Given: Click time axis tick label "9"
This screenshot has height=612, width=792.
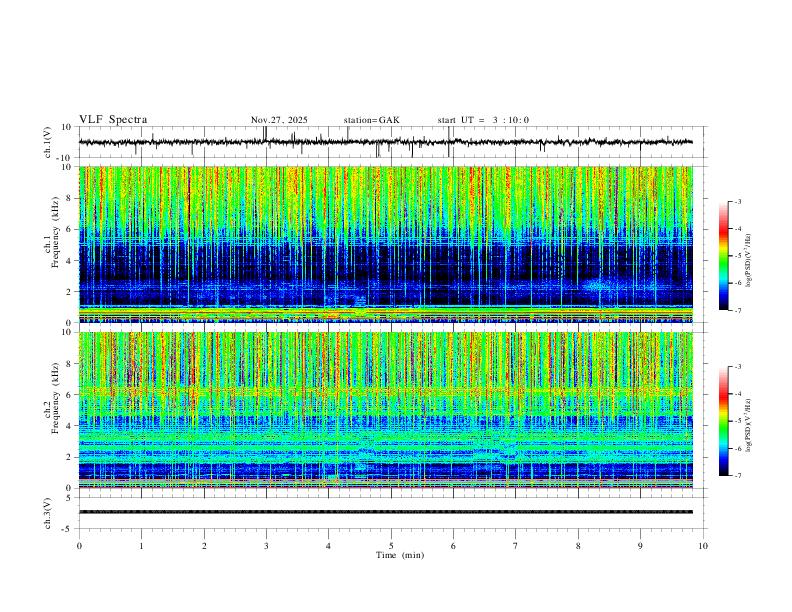Looking at the screenshot, I should pos(640,546).
